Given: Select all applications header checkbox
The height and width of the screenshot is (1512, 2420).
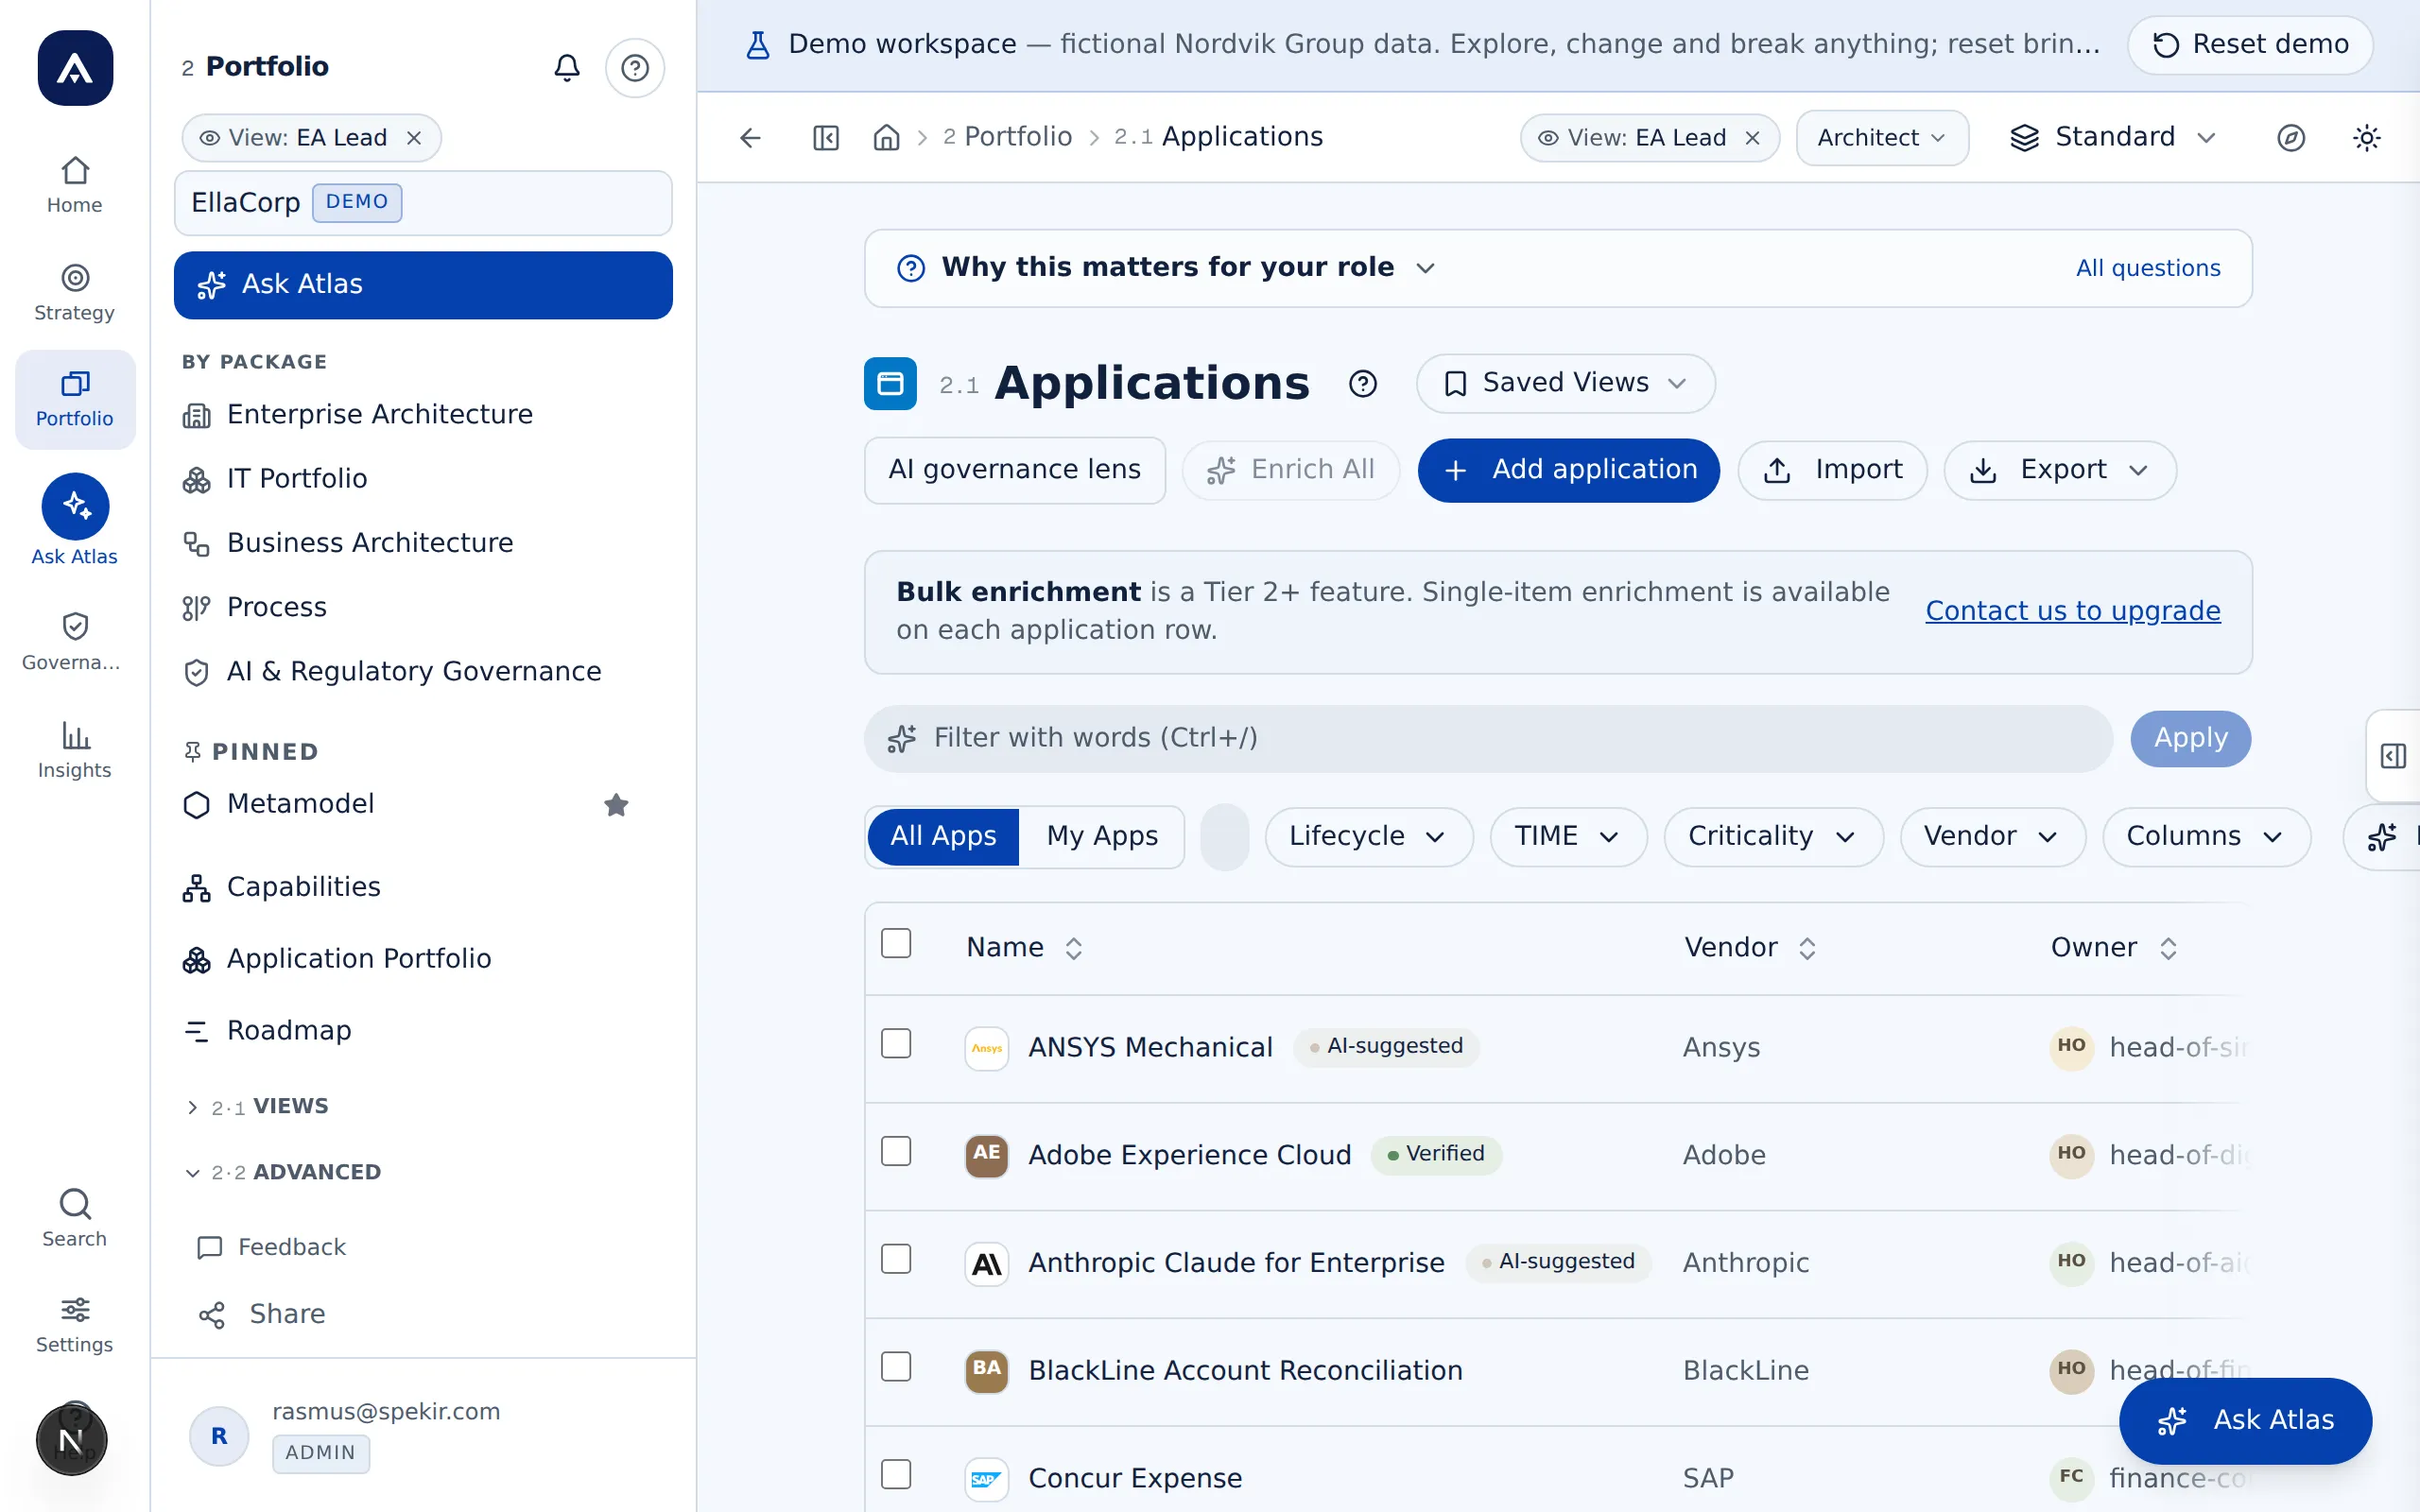Looking at the screenshot, I should 896,943.
